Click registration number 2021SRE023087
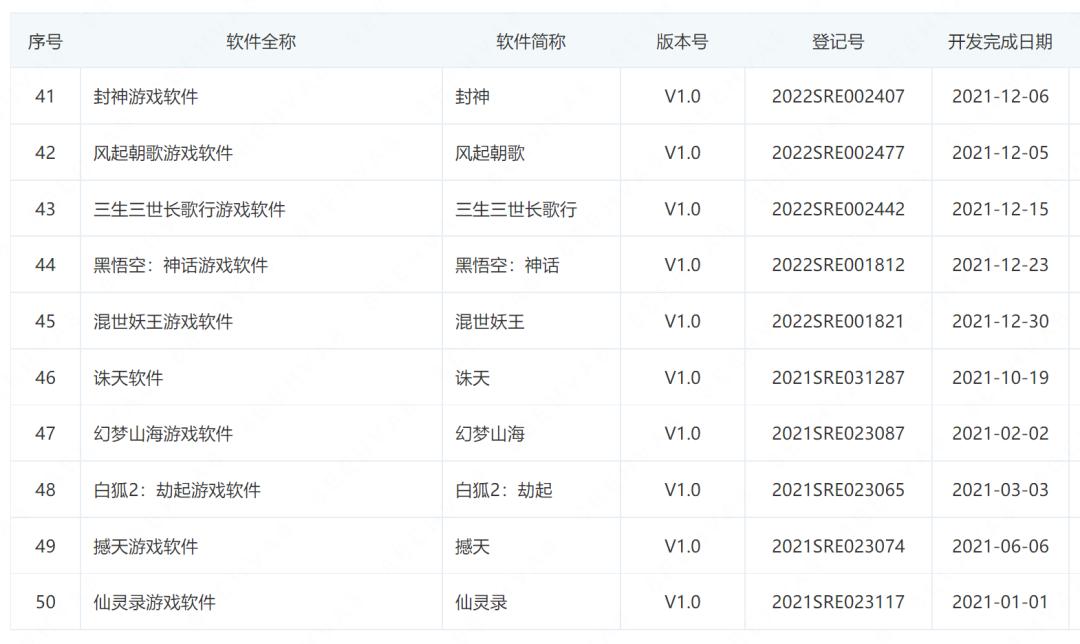The width and height of the screenshot is (1080, 644). click(838, 434)
